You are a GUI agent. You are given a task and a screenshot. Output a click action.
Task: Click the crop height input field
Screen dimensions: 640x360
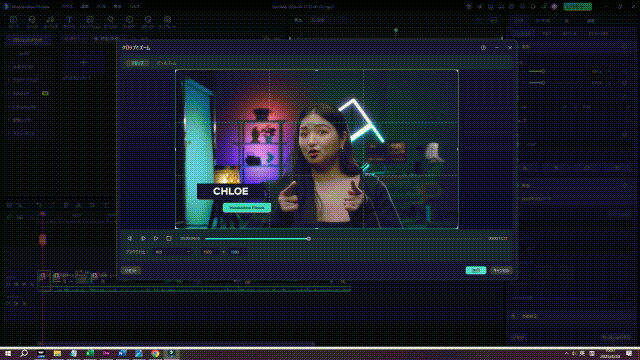coord(237,252)
